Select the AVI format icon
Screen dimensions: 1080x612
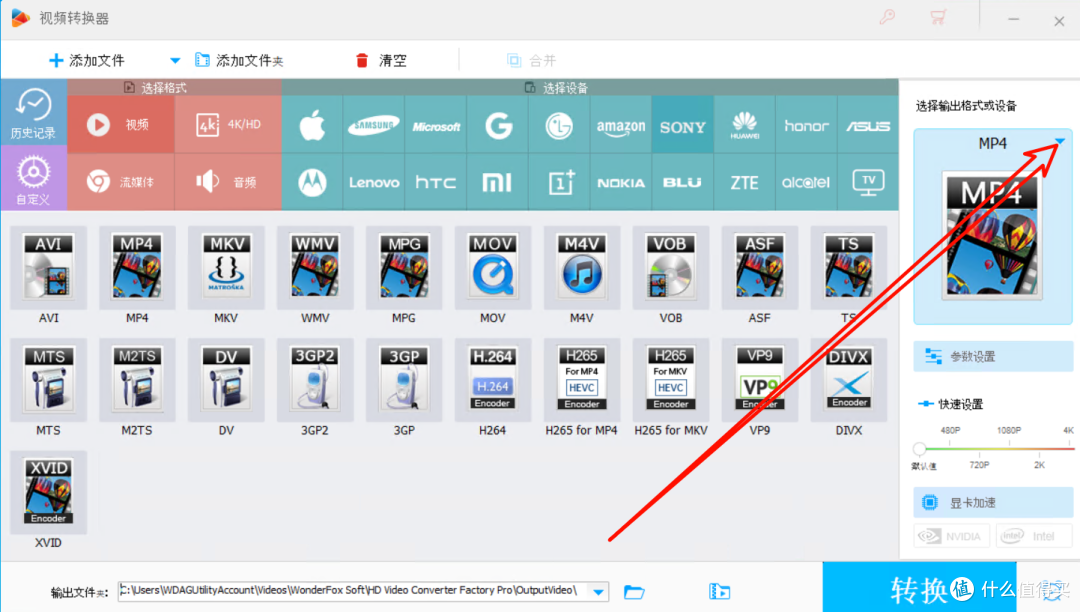pyautogui.click(x=48, y=268)
